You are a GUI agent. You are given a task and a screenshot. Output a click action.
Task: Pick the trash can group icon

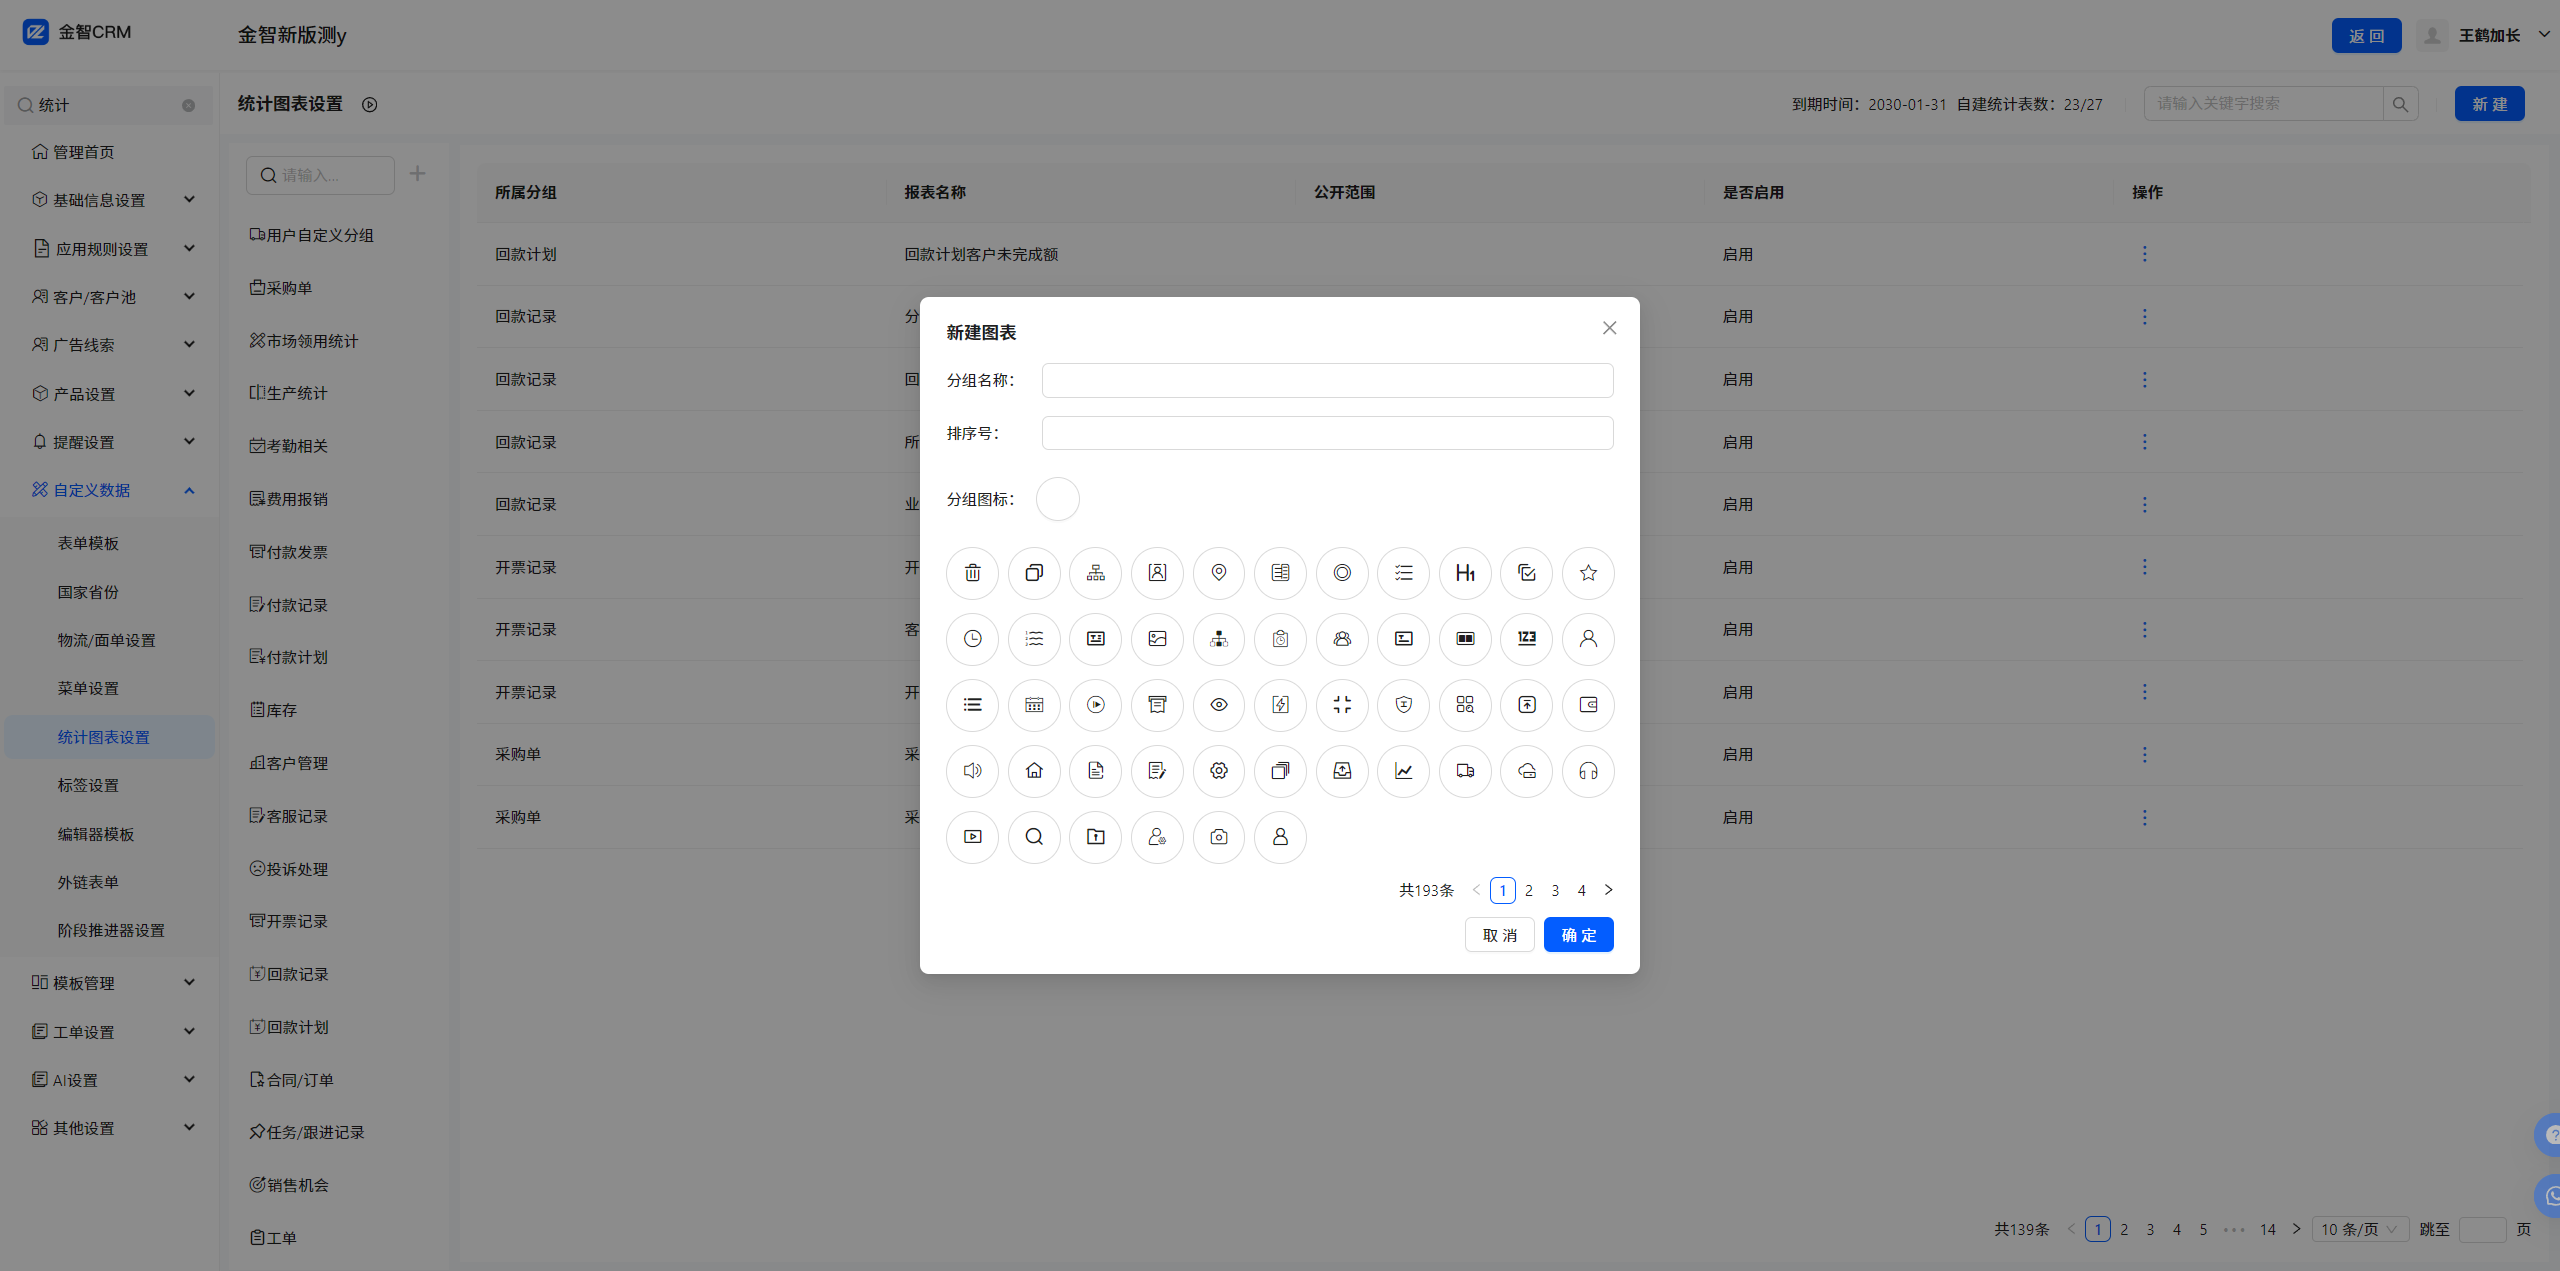point(972,573)
